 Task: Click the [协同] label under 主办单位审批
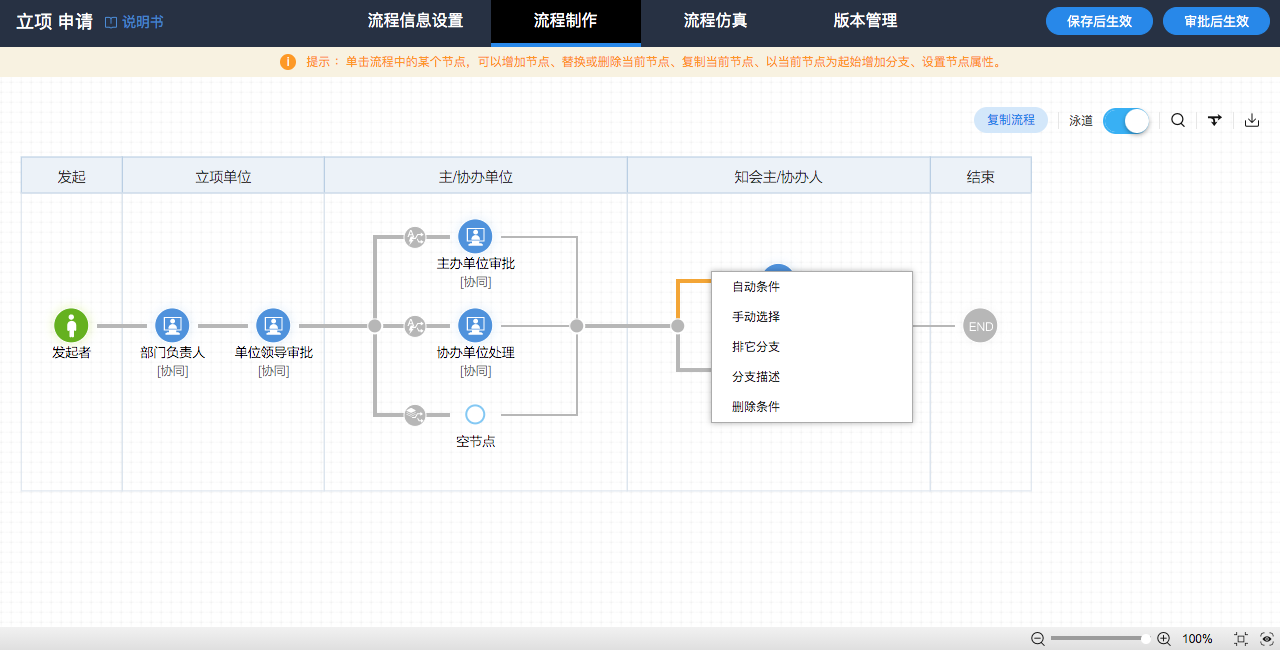tap(475, 282)
